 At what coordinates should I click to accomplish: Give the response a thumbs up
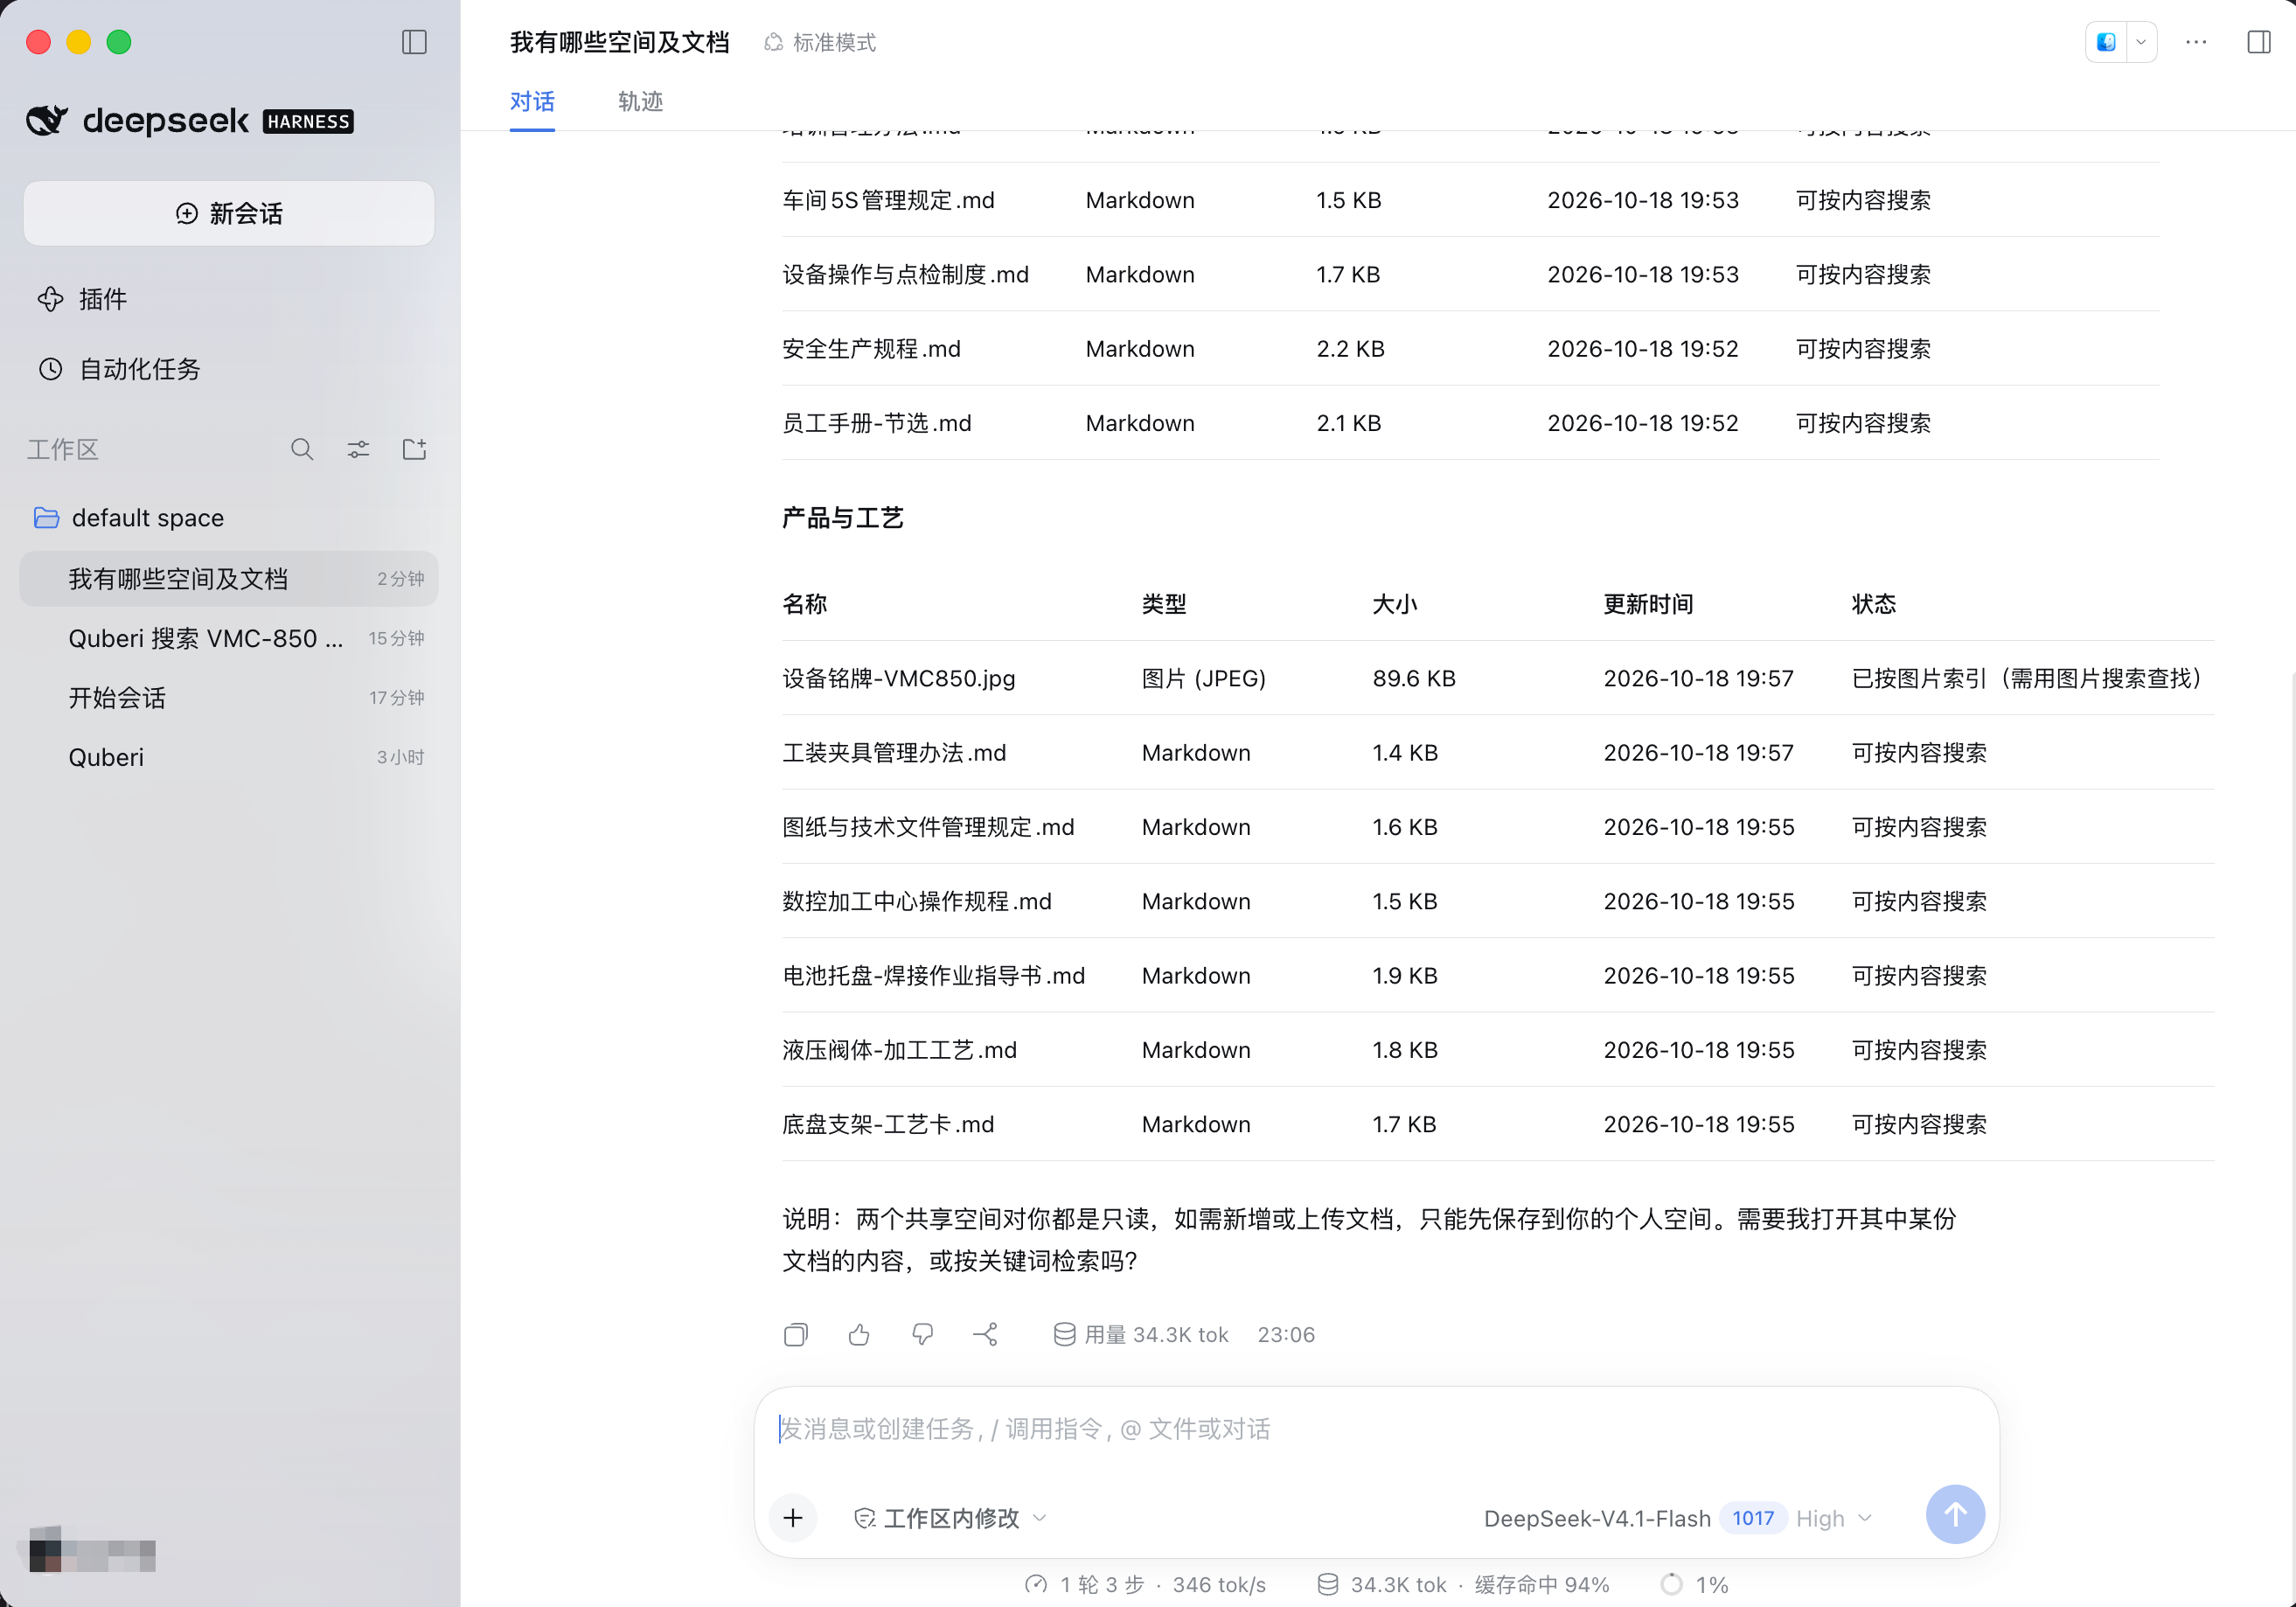pos(859,1335)
